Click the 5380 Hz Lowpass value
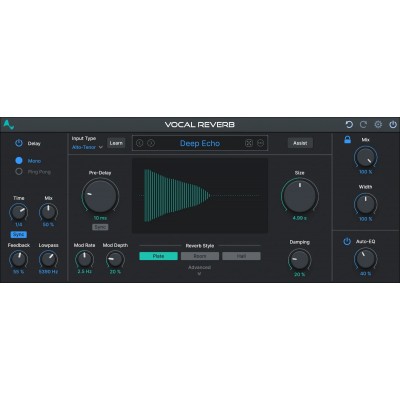Viewport: 400px width, 400px height. point(48,272)
